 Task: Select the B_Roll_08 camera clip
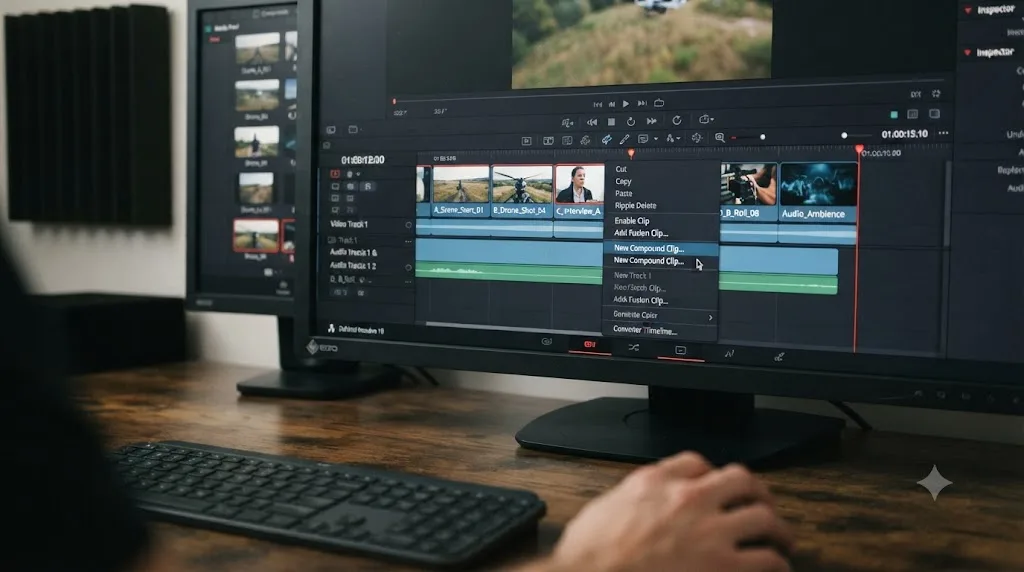[x=748, y=191]
